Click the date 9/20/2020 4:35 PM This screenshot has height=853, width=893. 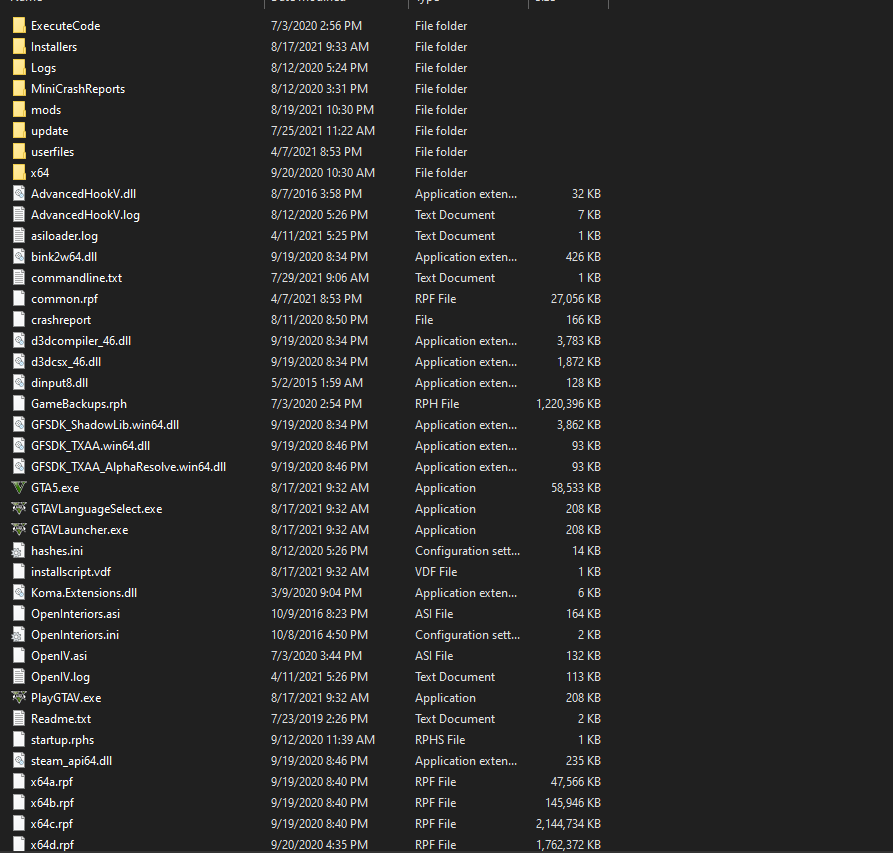(319, 845)
